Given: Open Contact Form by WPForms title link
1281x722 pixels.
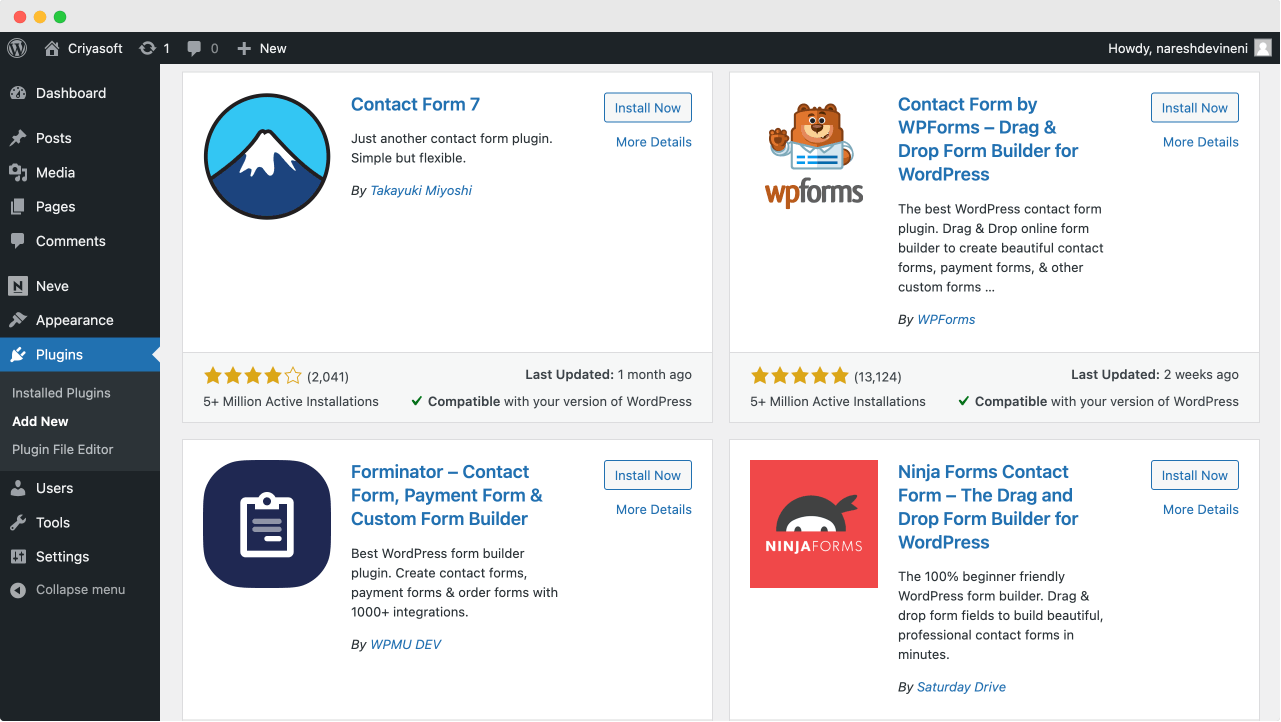Looking at the screenshot, I should pyautogui.click(x=988, y=139).
